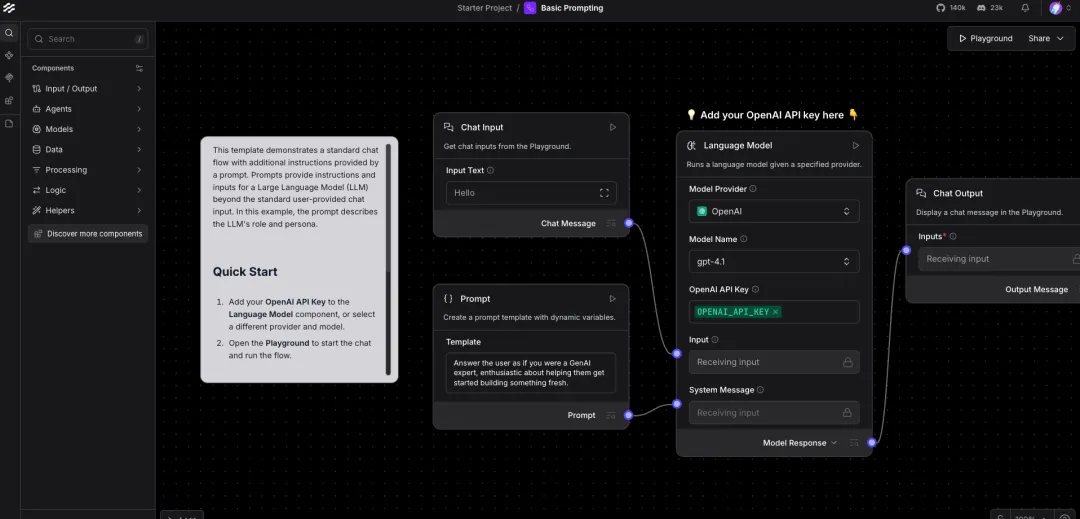Run the Chat Input component
The height and width of the screenshot is (519, 1080).
613,127
